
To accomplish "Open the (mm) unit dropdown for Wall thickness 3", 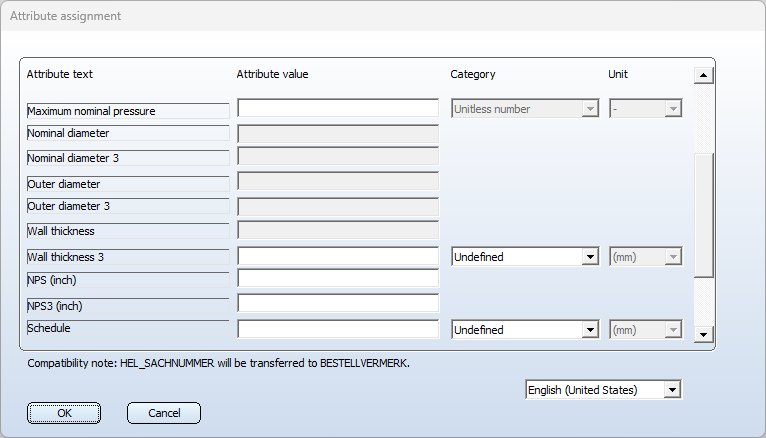I will click(x=645, y=257).
